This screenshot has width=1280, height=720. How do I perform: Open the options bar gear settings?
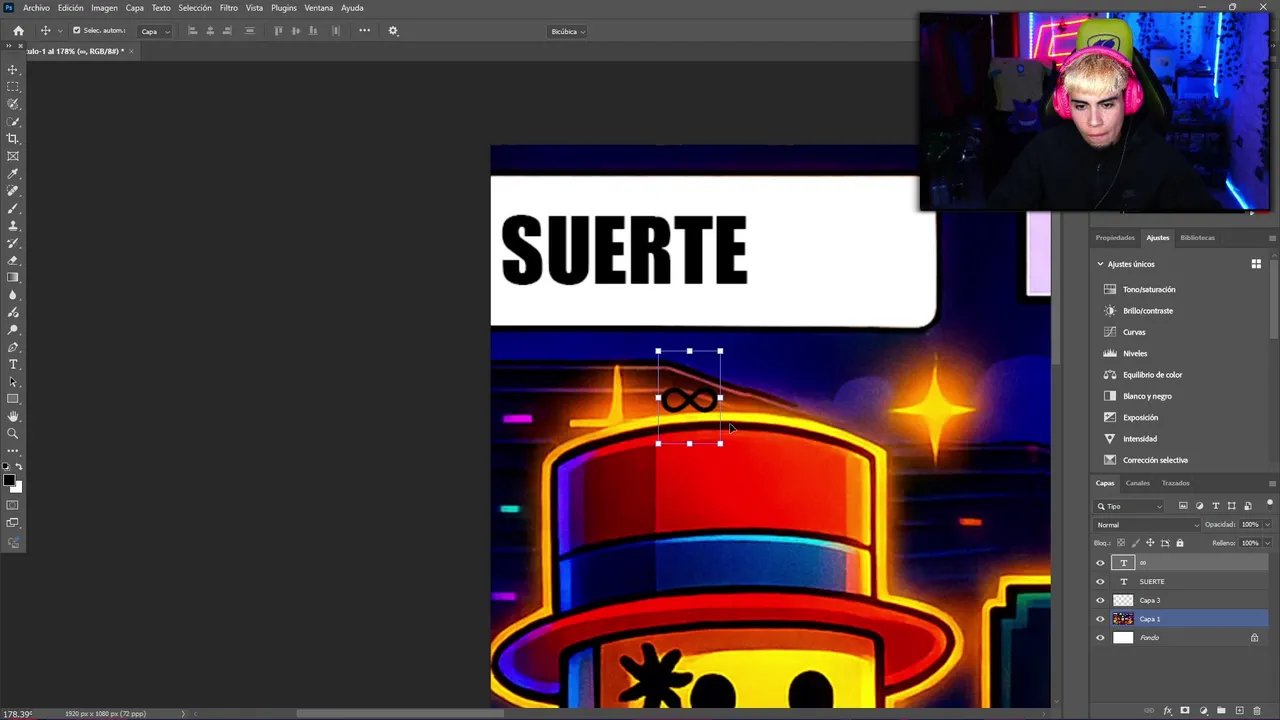click(393, 31)
